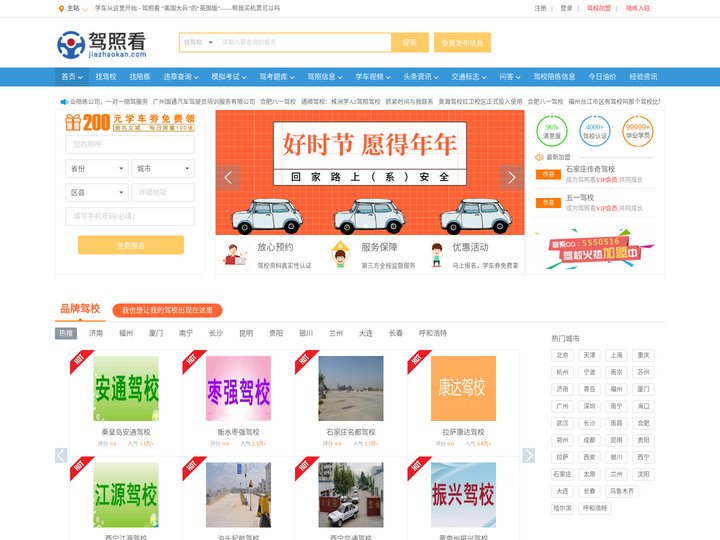Click 我也想让我的驾校出现在这里 button
Screen dimensions: 720x540
(167, 310)
